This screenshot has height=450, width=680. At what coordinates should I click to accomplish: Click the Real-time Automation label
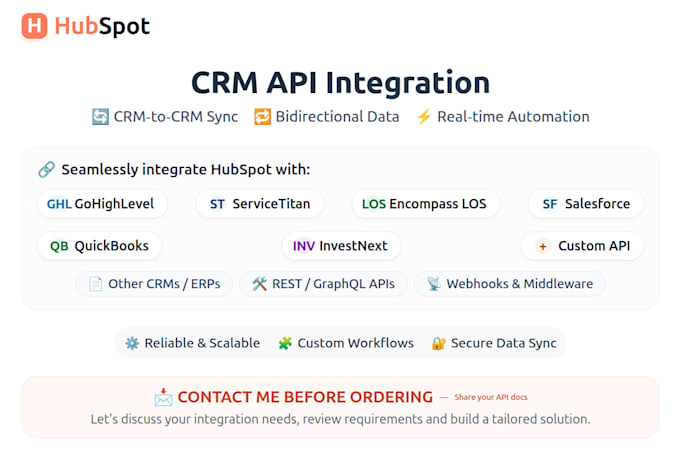(513, 117)
